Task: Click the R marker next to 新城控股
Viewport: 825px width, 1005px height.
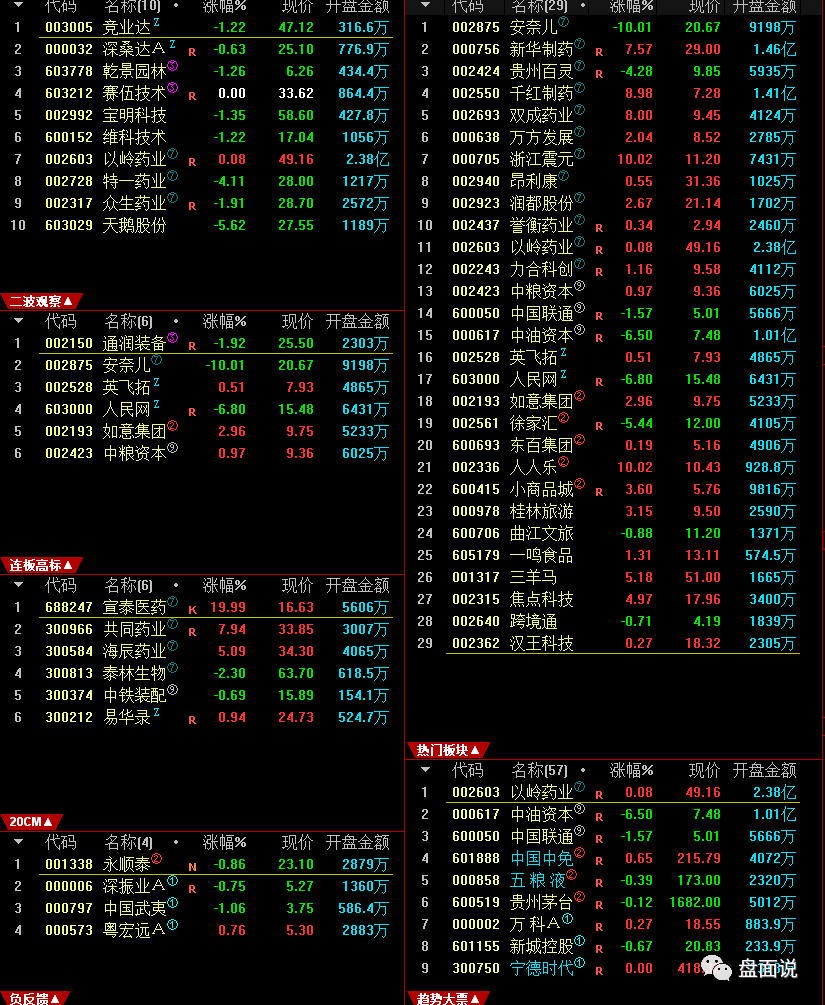Action: (x=599, y=949)
